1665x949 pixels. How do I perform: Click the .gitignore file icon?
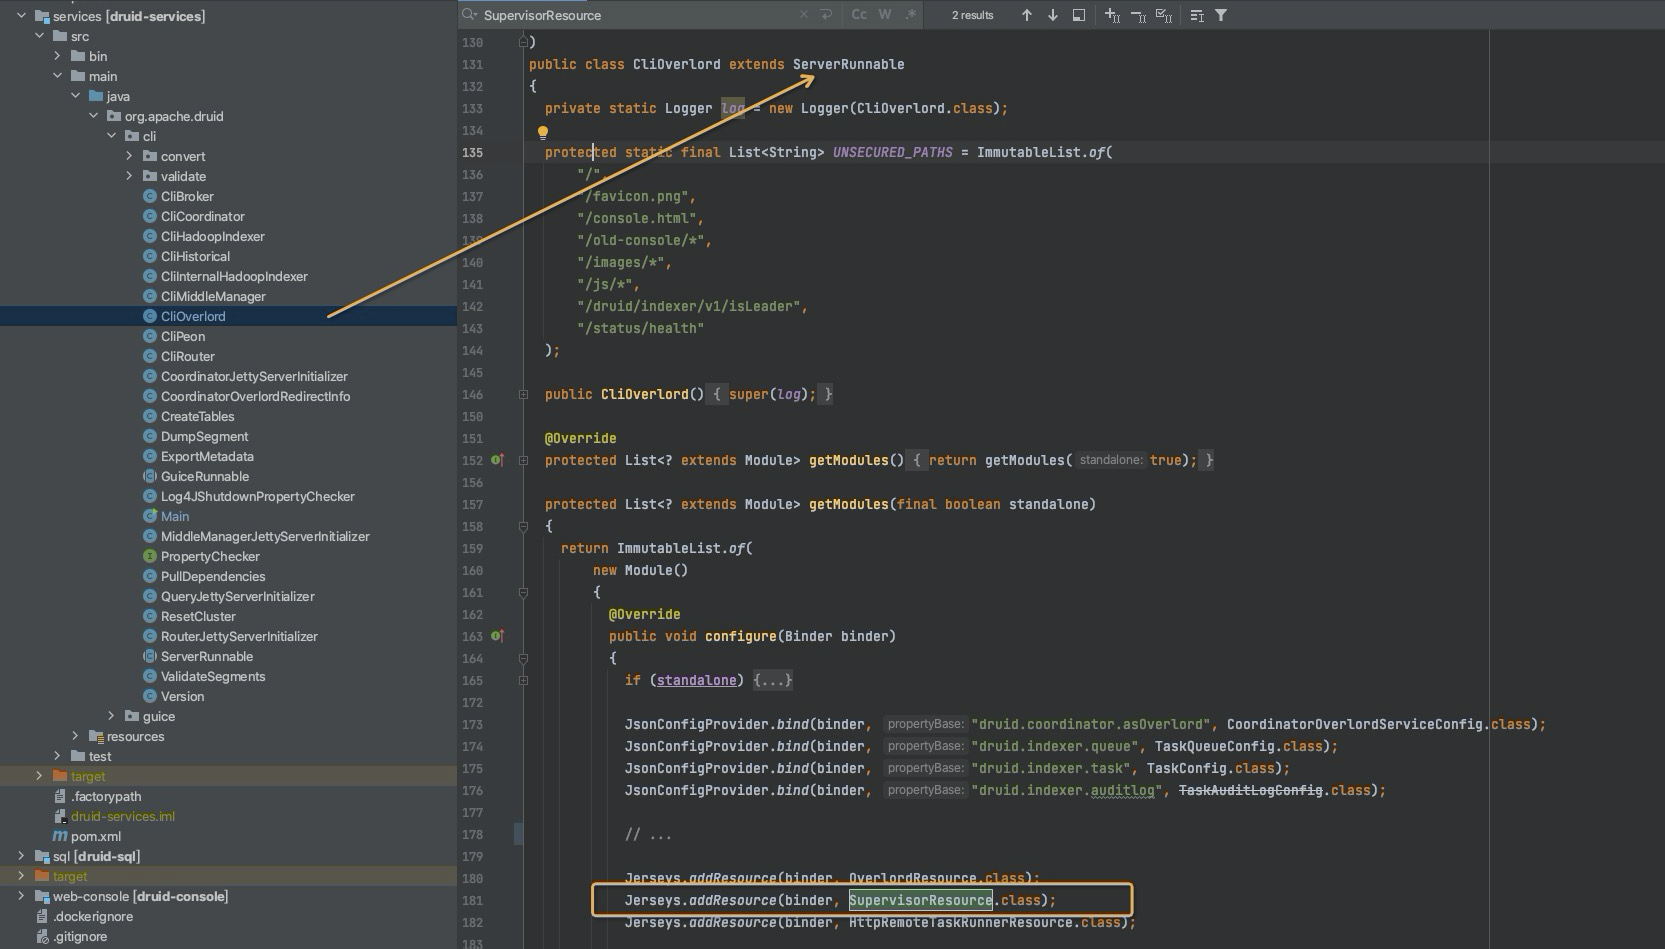pyautogui.click(x=42, y=936)
